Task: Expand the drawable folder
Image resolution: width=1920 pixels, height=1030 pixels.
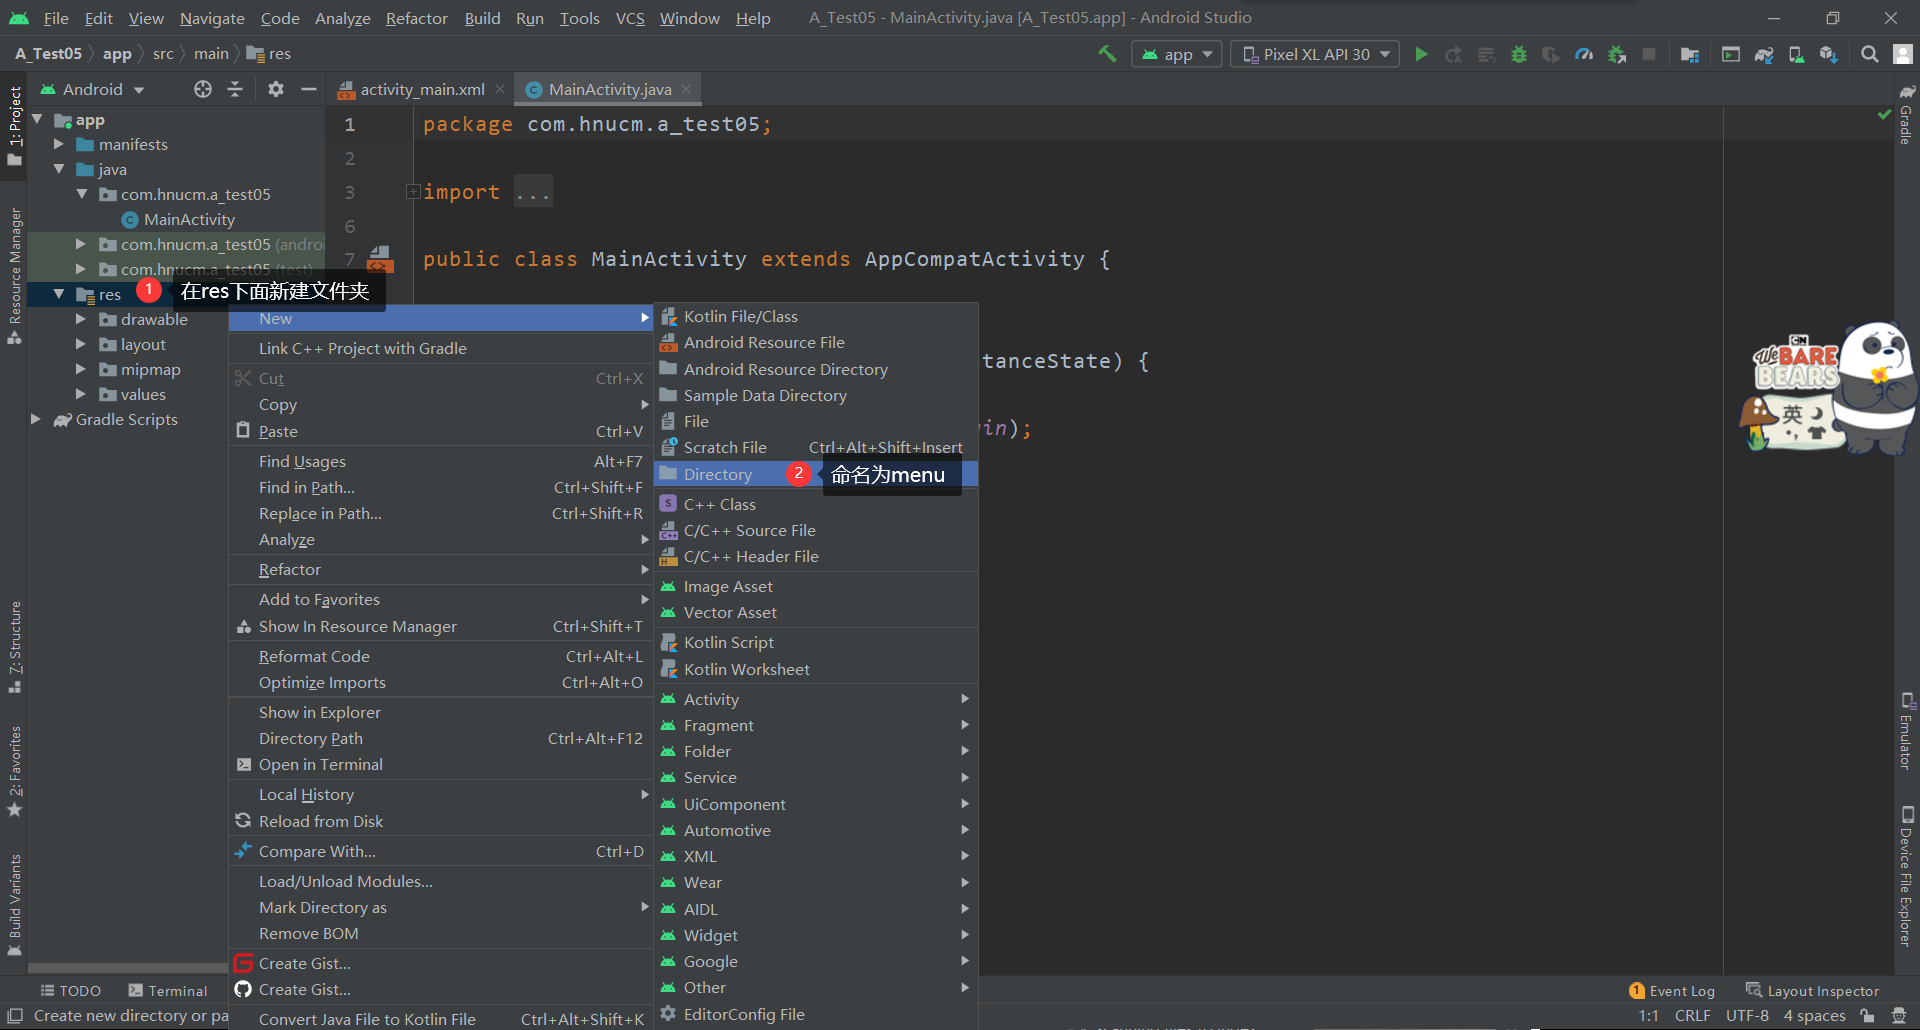Action: tap(81, 319)
